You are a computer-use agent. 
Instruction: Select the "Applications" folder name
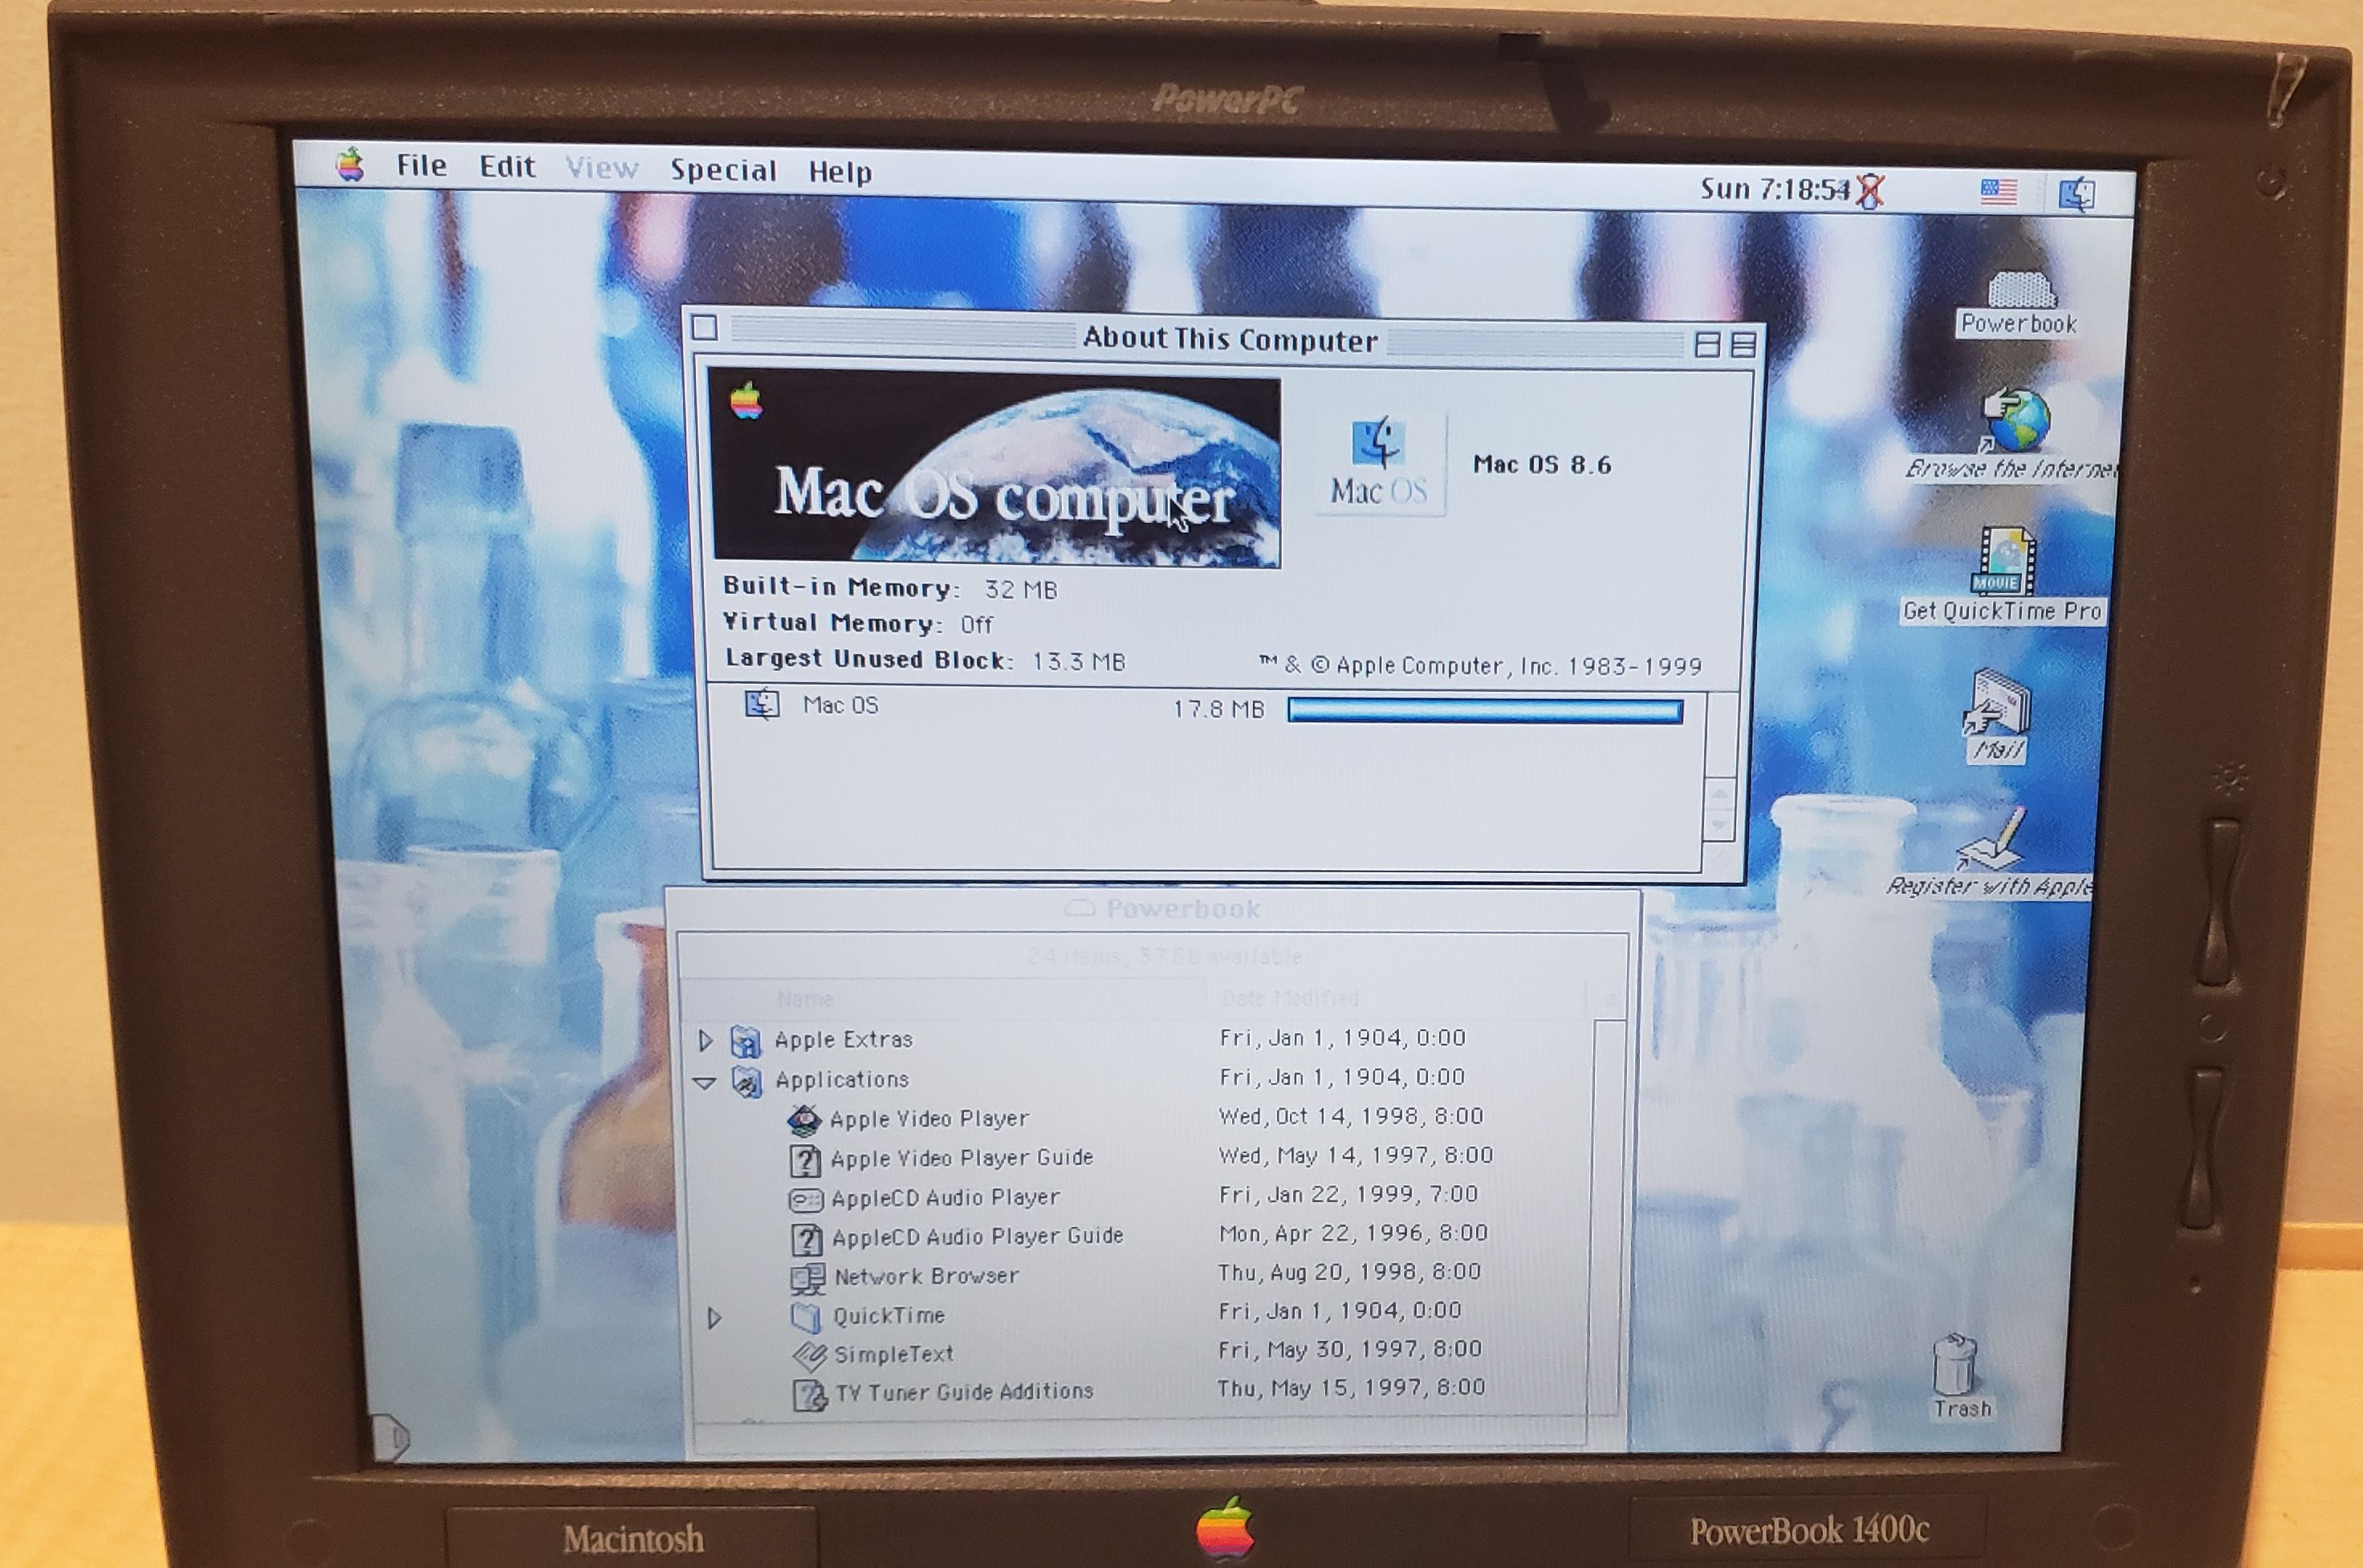842,1080
